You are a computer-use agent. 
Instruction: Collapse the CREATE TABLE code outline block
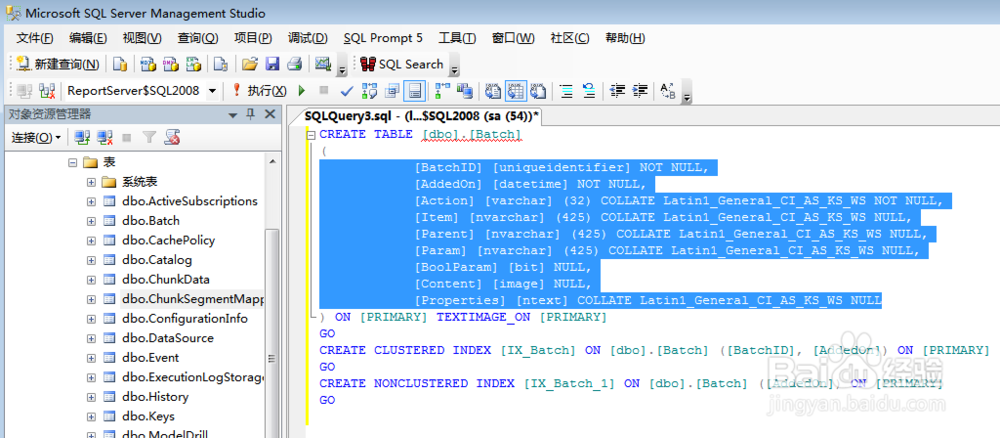pyautogui.click(x=311, y=135)
